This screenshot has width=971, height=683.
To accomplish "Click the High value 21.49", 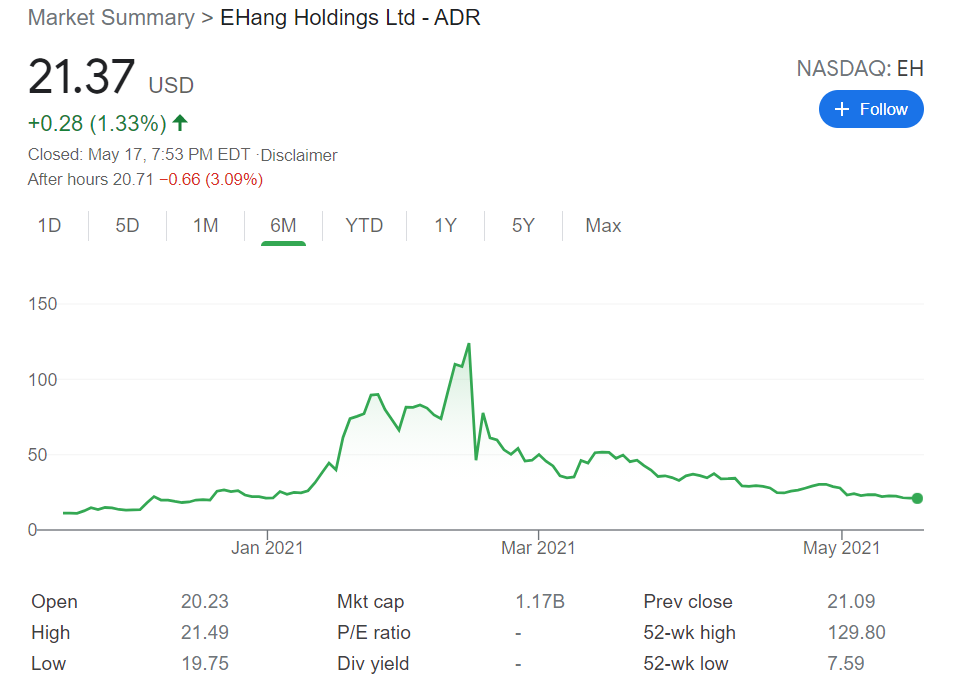I will click(205, 632).
